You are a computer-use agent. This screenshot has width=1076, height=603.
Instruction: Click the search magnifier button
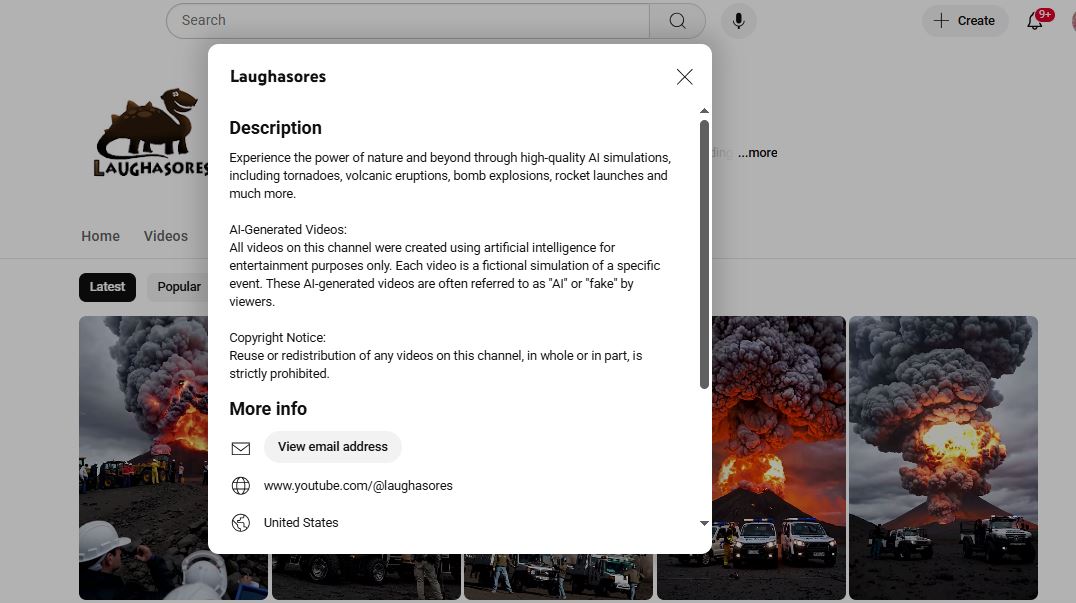click(677, 21)
